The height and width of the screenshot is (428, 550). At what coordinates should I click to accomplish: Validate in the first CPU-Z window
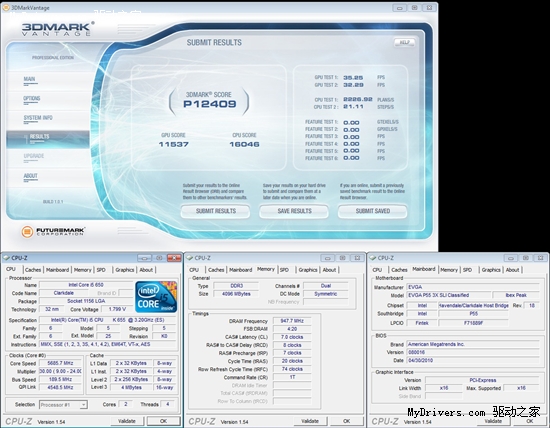[127, 421]
